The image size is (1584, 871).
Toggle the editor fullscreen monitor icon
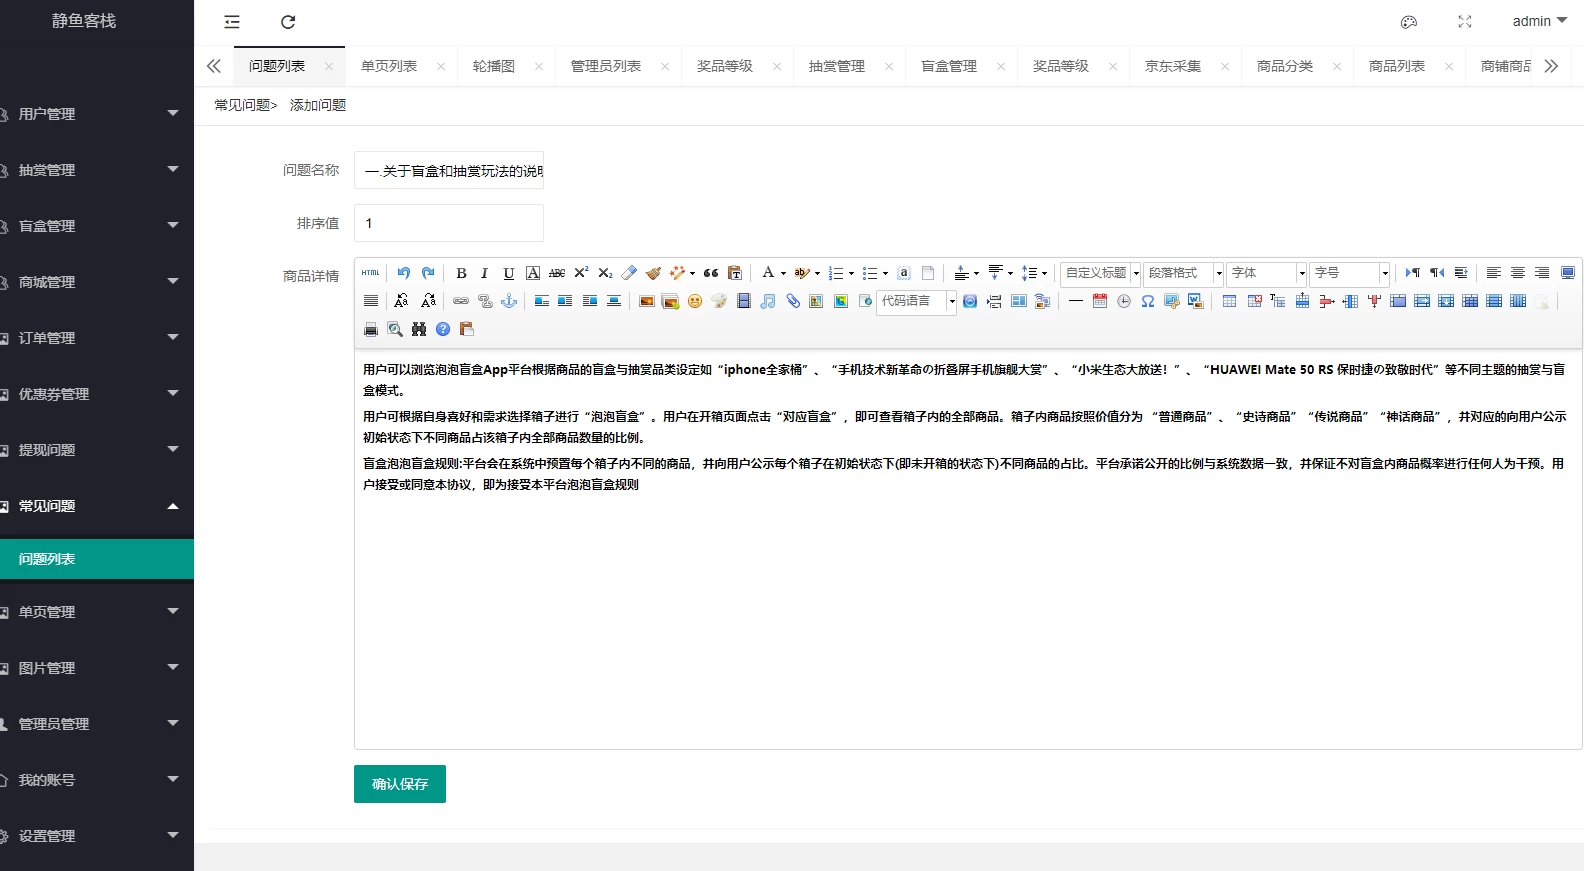[1568, 273]
